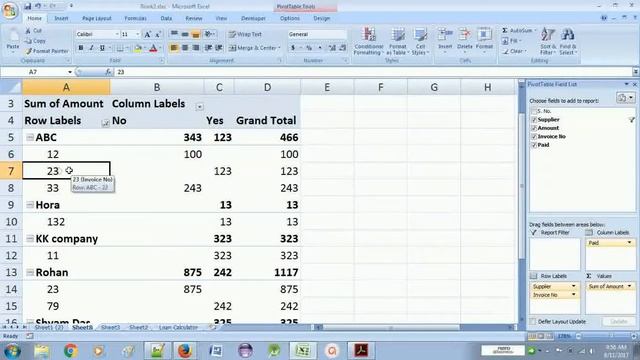Click the Update button
This screenshot has width=640, height=360.
pyautogui.click(x=618, y=322)
